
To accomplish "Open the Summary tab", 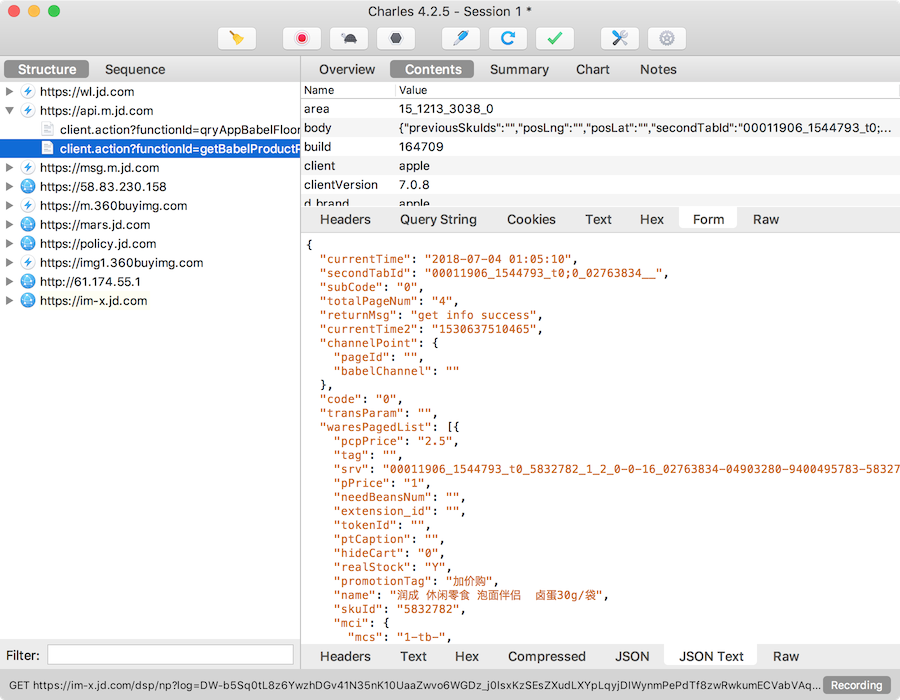I will tap(519, 69).
